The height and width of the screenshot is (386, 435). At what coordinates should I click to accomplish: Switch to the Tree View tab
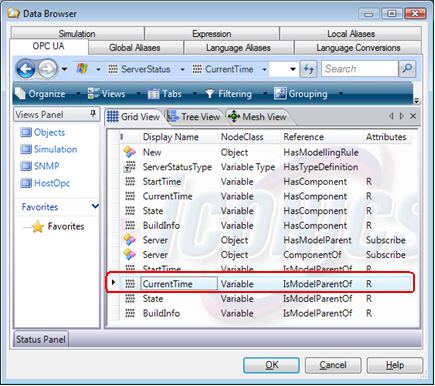[x=193, y=117]
